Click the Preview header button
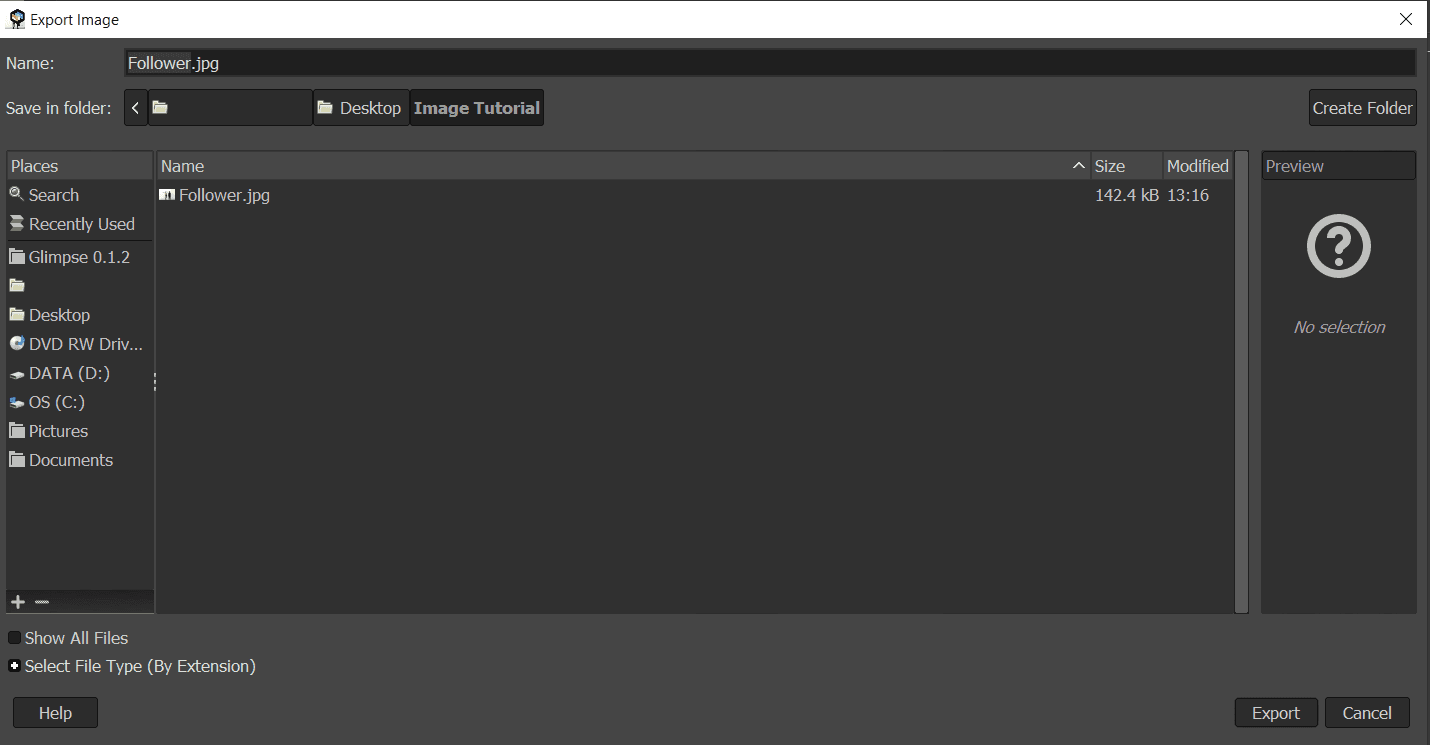Screen dimensions: 1430x745 [x=1339, y=166]
